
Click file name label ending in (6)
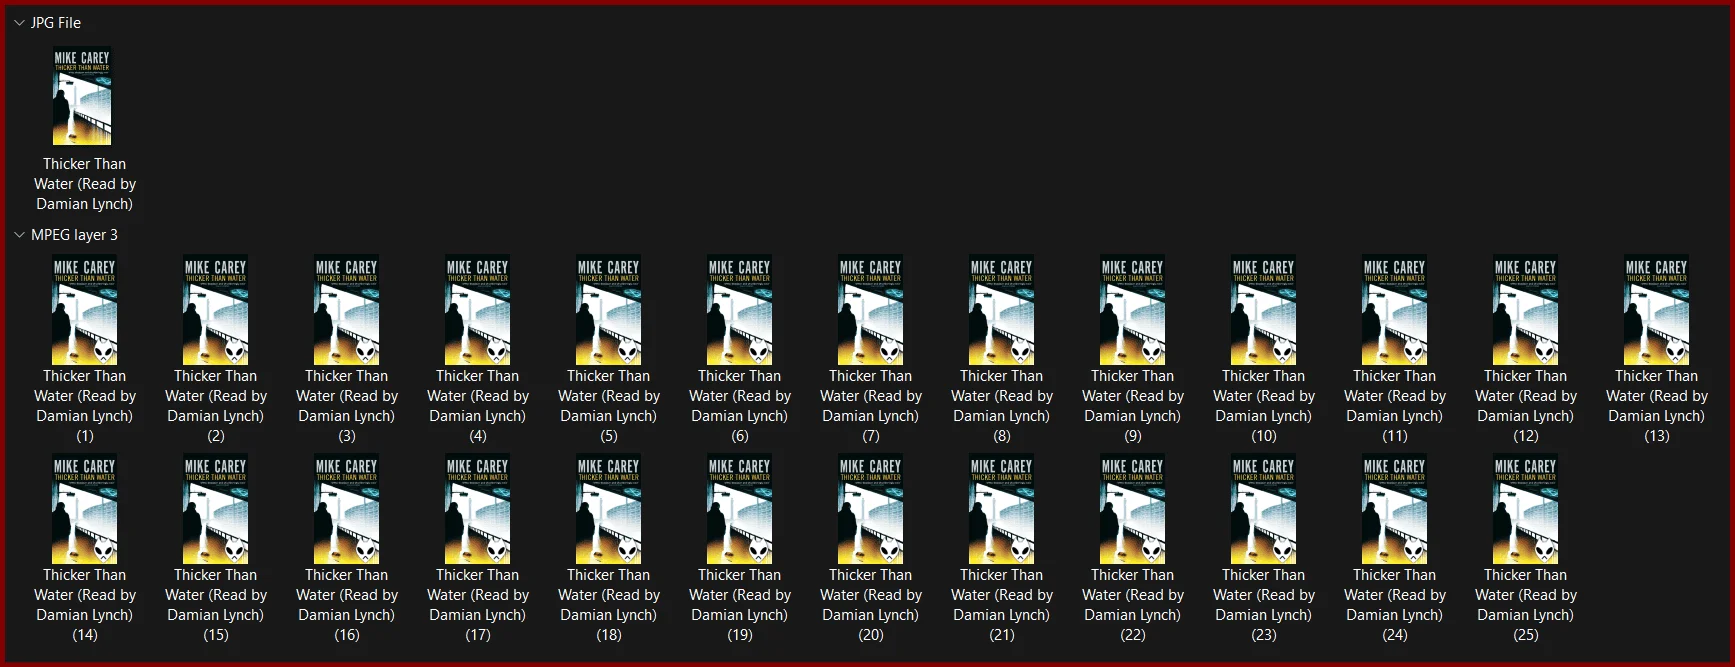[x=740, y=406]
